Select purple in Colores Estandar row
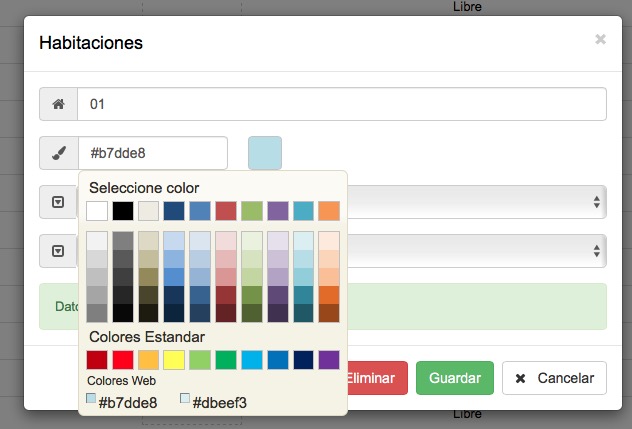Screen dimensions: 632x429 [x=329, y=360]
